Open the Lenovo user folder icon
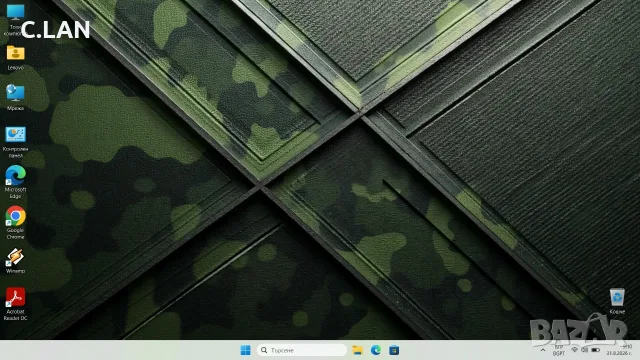640x360 pixels. (x=16, y=58)
